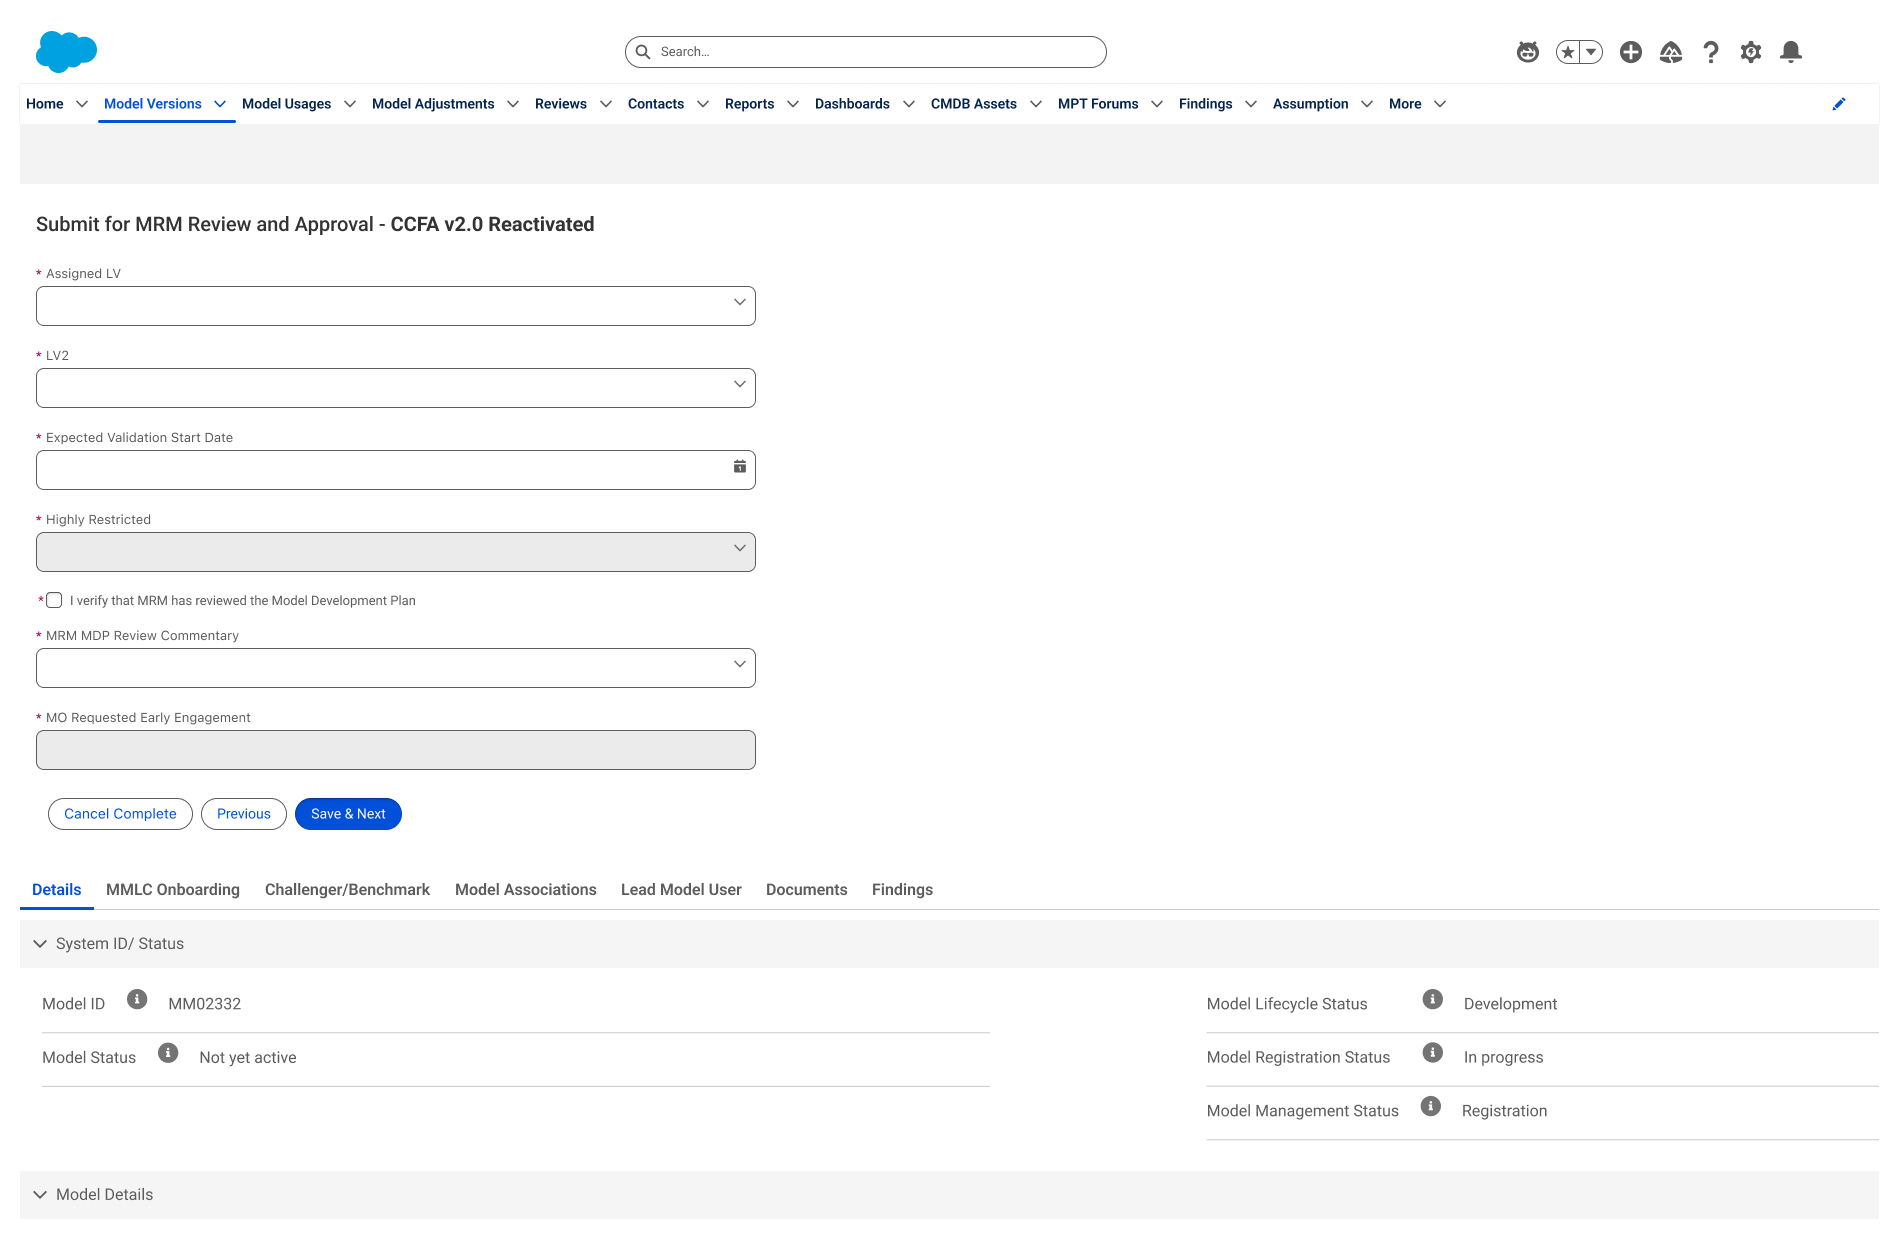Show info tooltip for Model Registration Status

pyautogui.click(x=1433, y=1053)
